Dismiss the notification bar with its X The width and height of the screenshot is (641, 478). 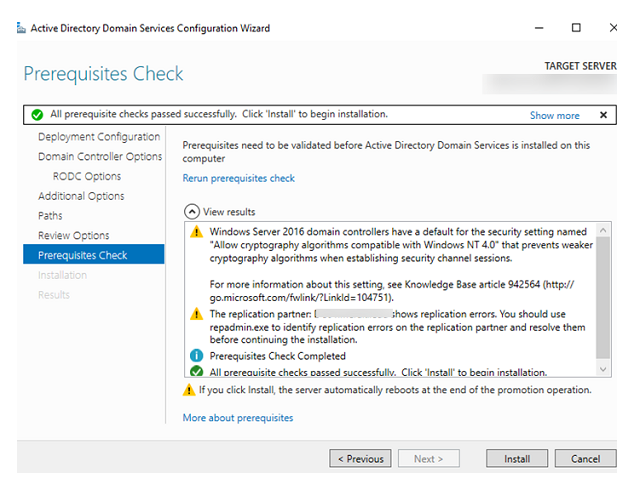click(603, 115)
